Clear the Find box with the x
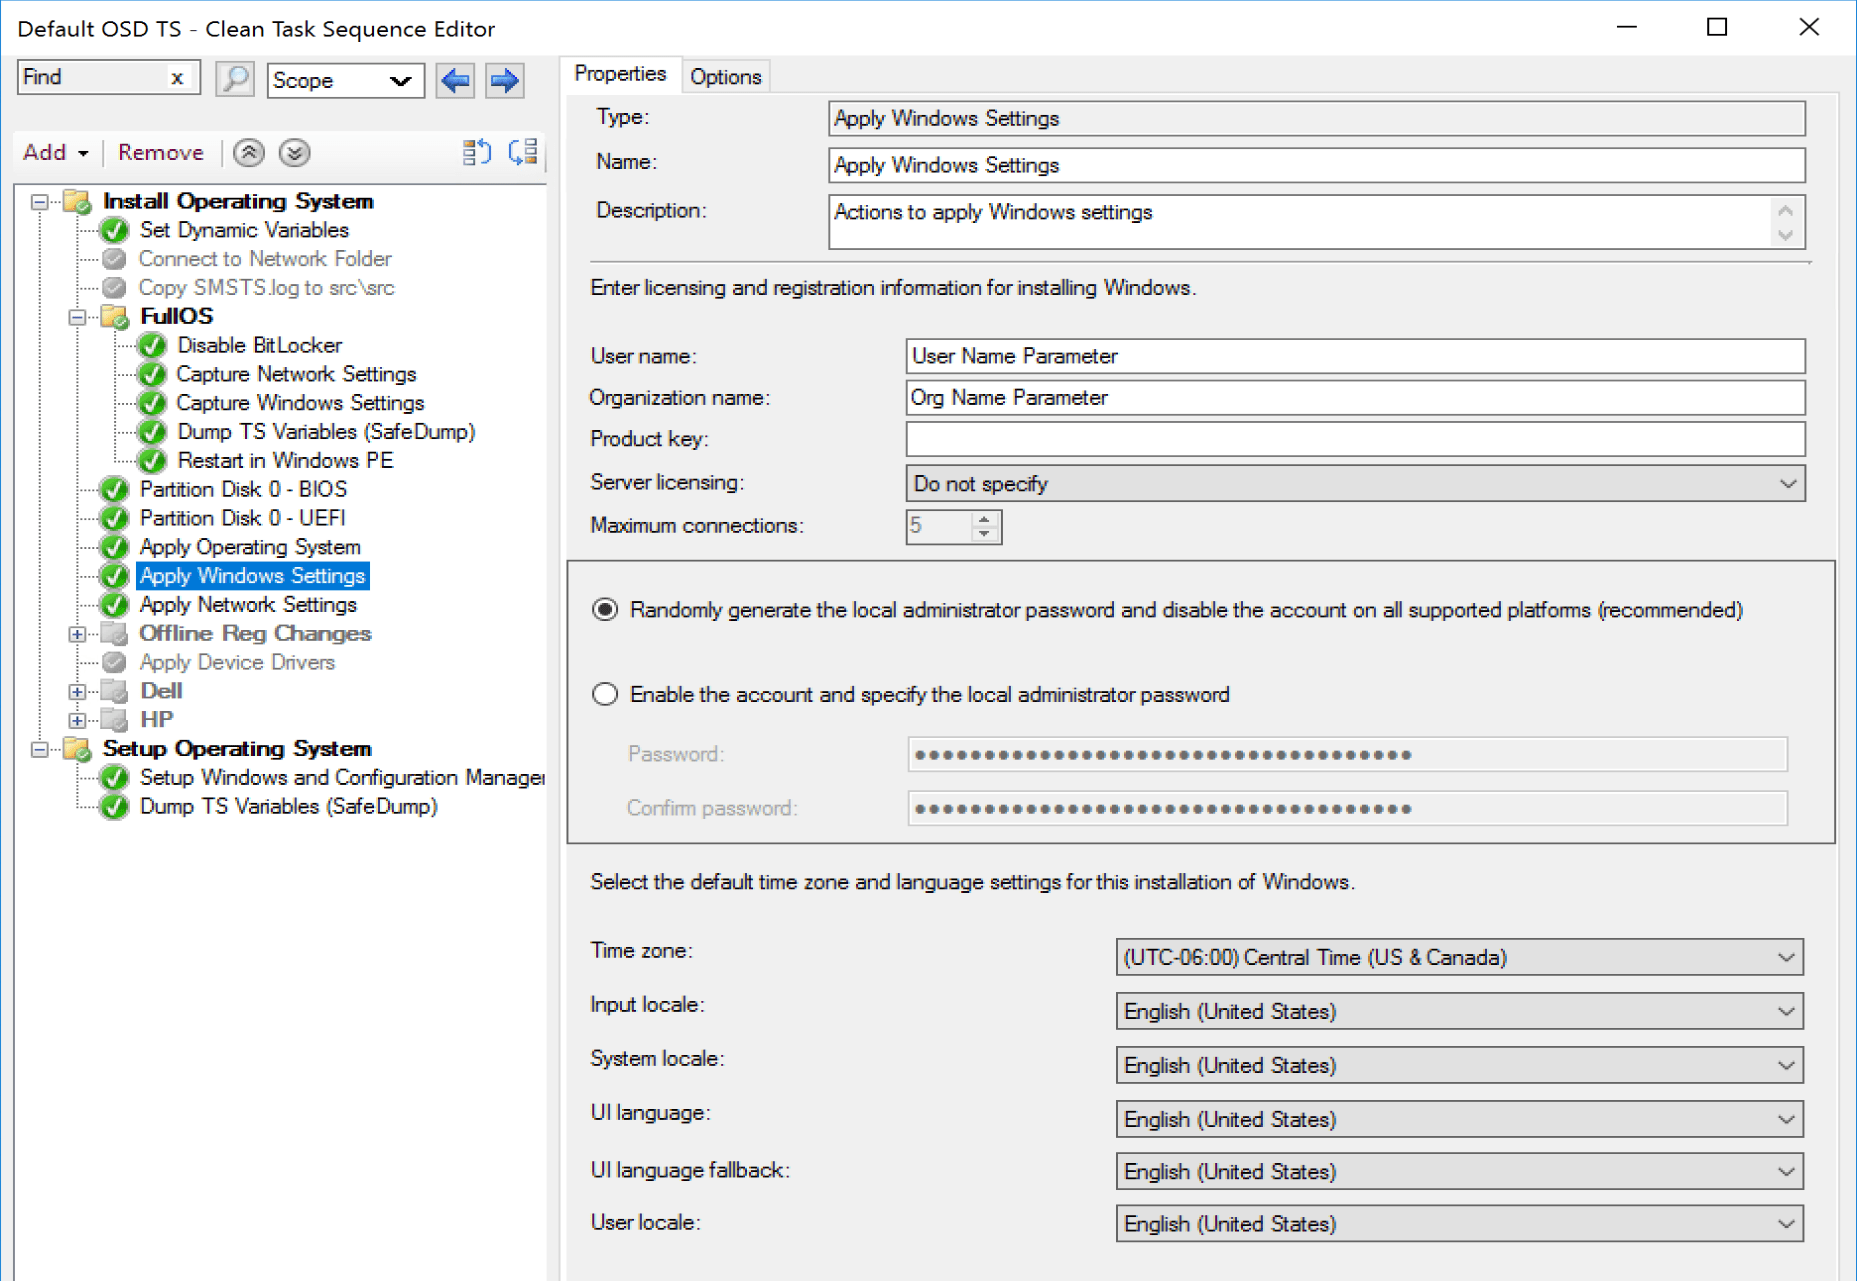The image size is (1857, 1281). (x=177, y=78)
